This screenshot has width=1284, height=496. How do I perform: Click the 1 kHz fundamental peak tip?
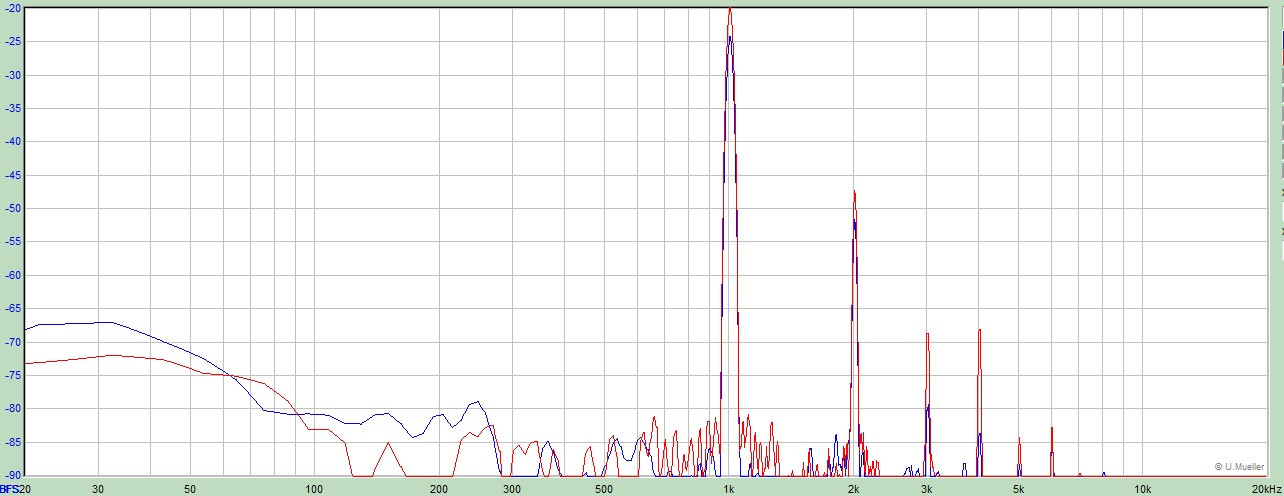click(730, 9)
